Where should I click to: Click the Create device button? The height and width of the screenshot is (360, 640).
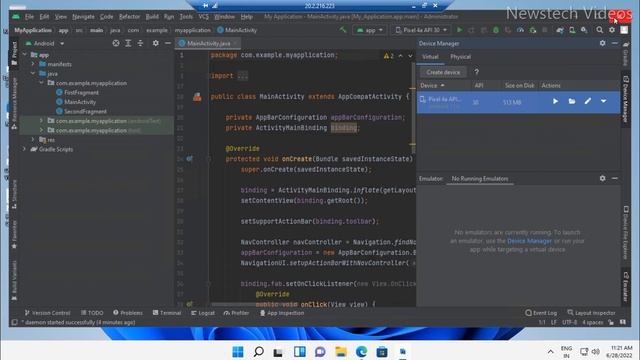443,72
